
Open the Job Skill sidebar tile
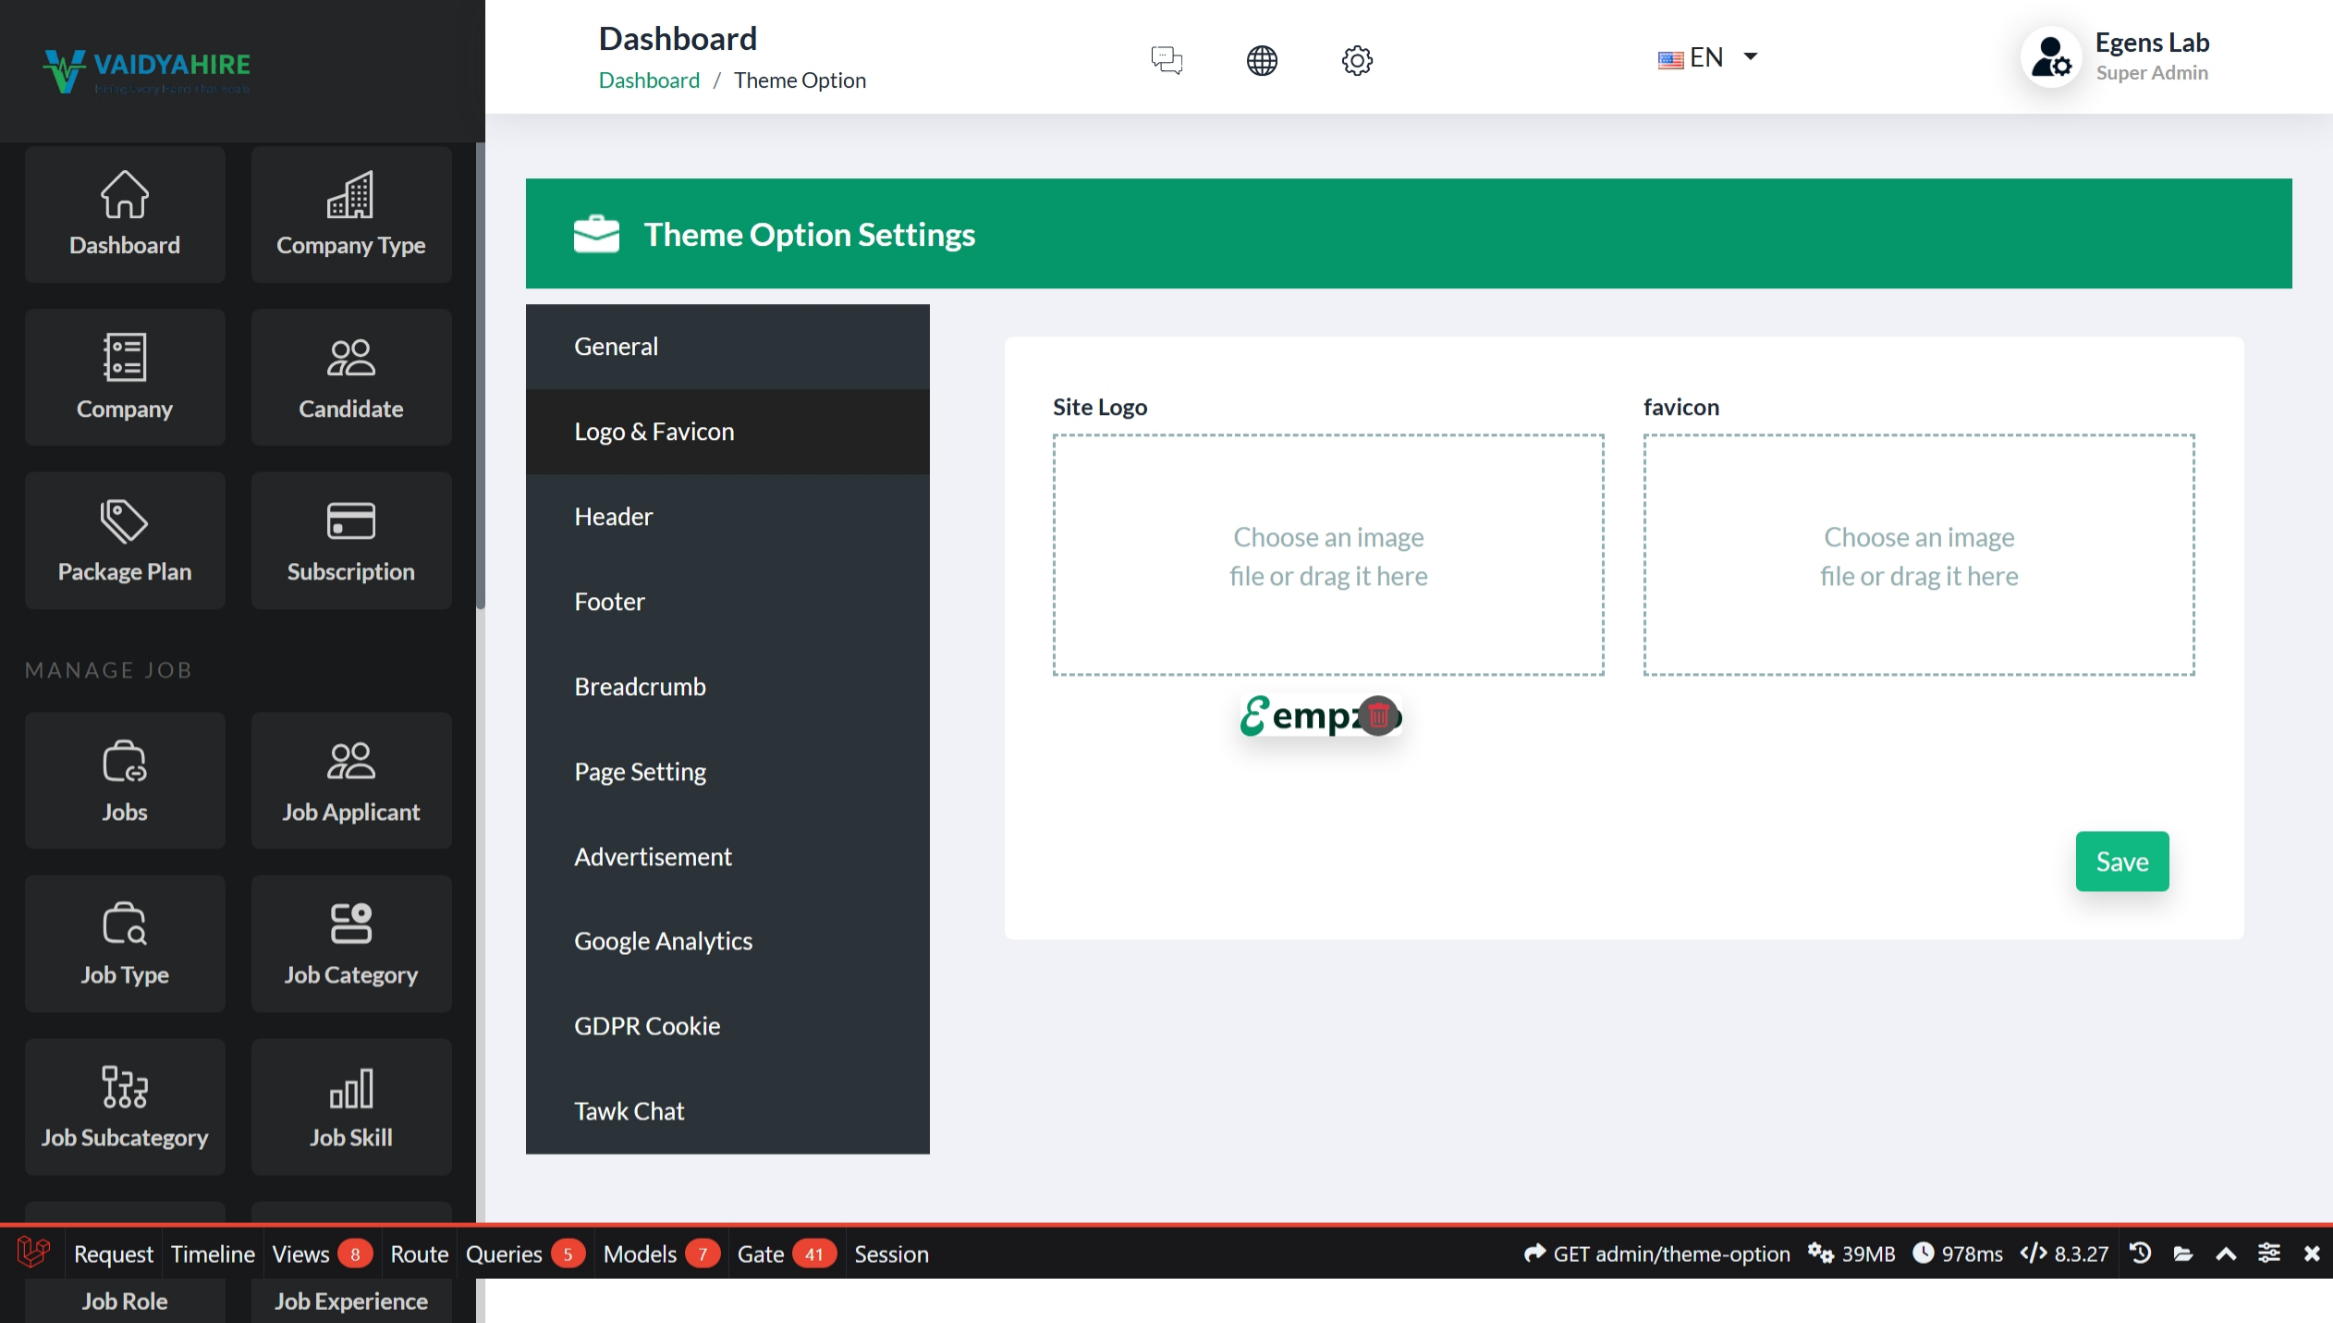tap(351, 1107)
